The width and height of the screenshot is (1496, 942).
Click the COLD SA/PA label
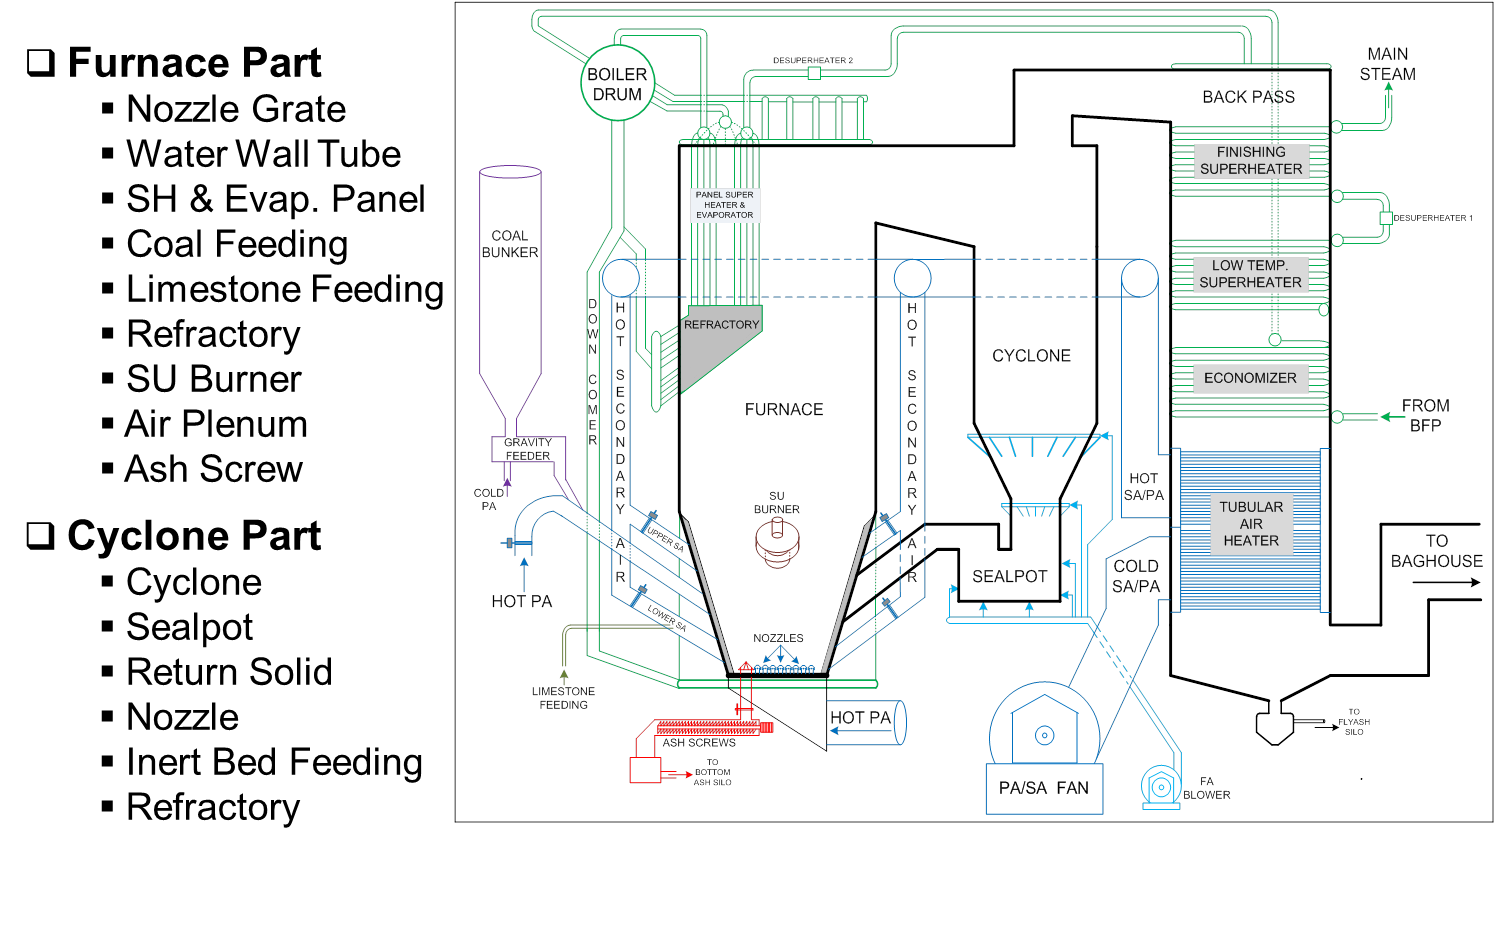(1136, 576)
